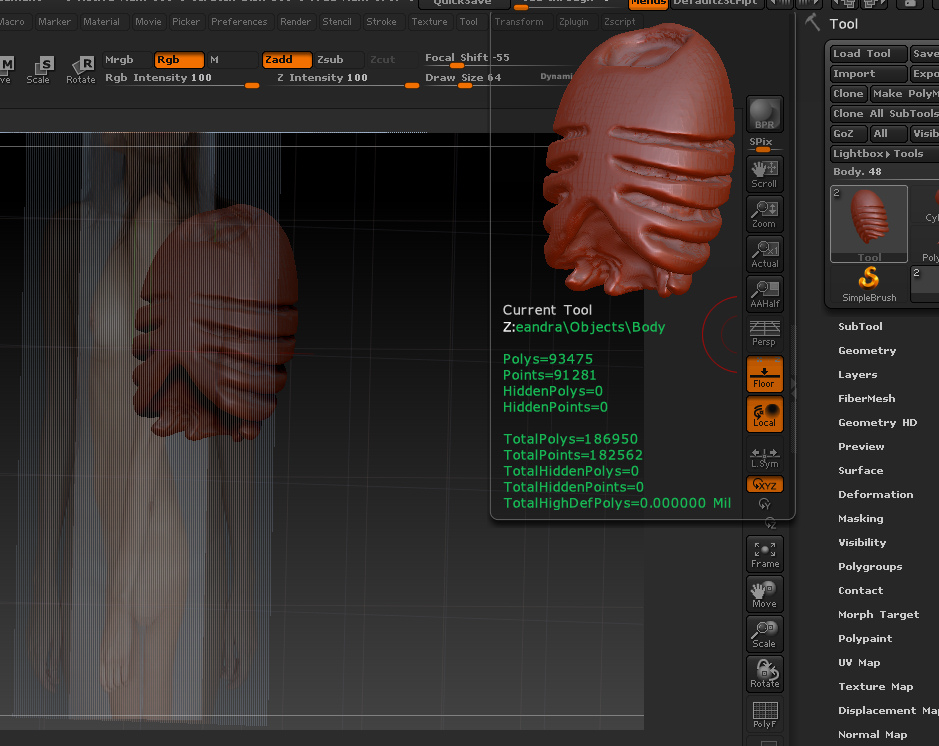Toggle Persp perspective view

pos(765,333)
